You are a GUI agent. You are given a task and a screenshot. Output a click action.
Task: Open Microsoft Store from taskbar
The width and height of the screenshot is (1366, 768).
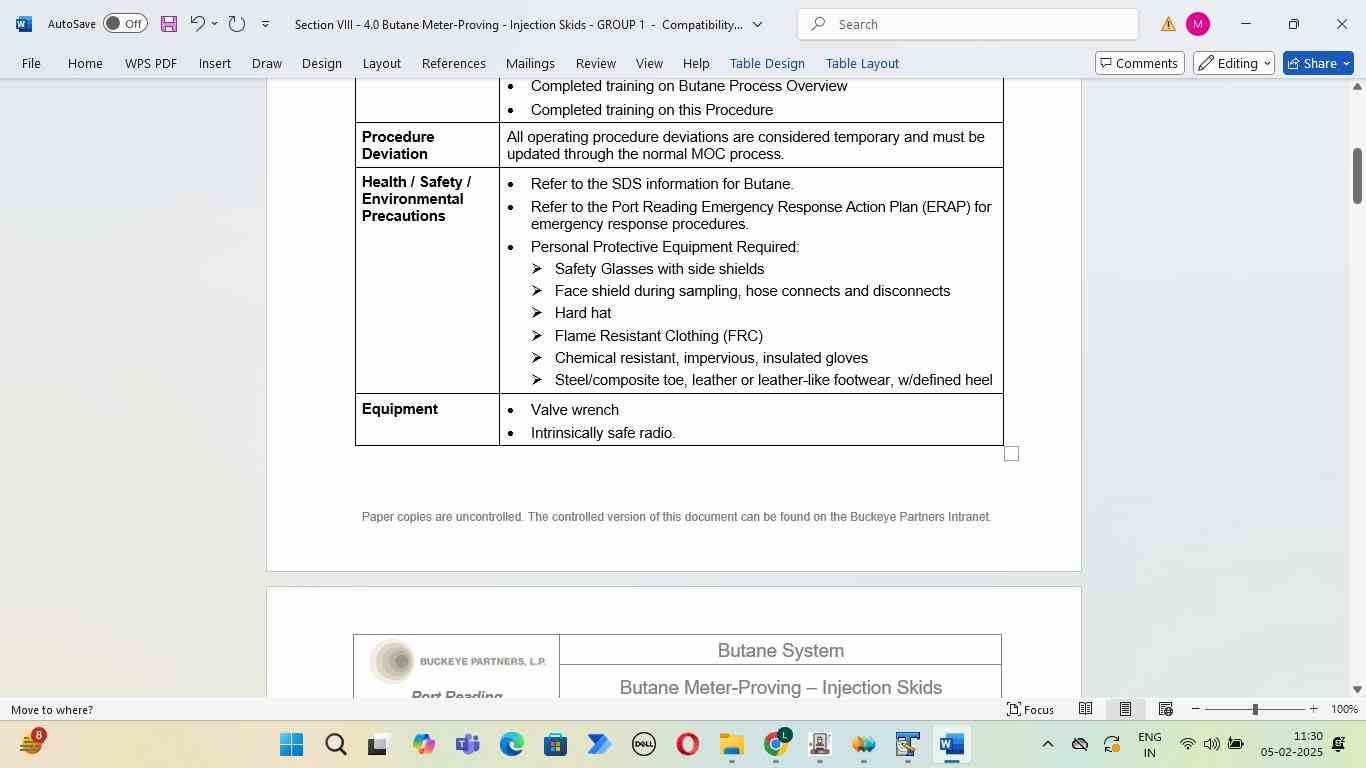[x=555, y=745]
